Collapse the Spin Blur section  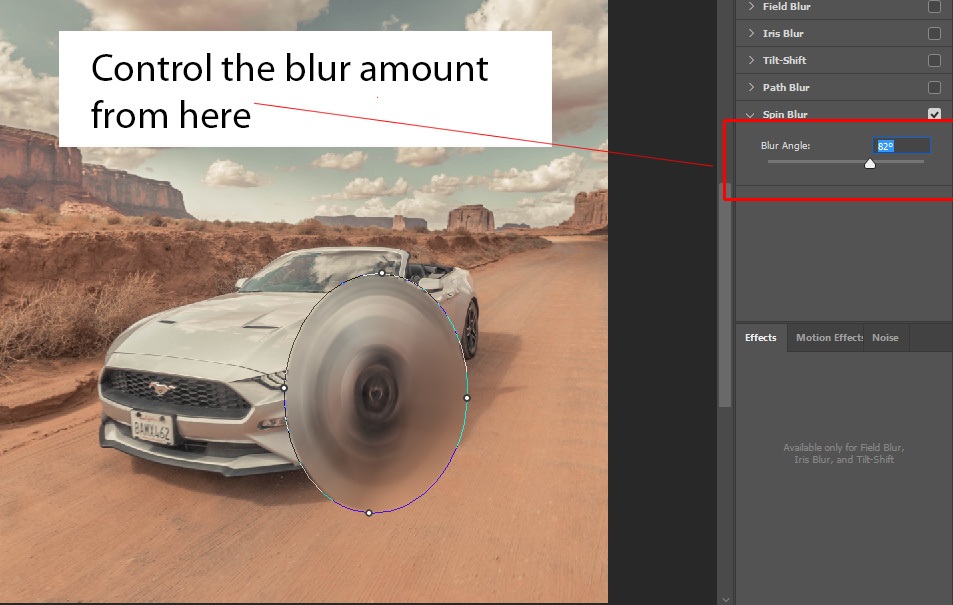(751, 115)
